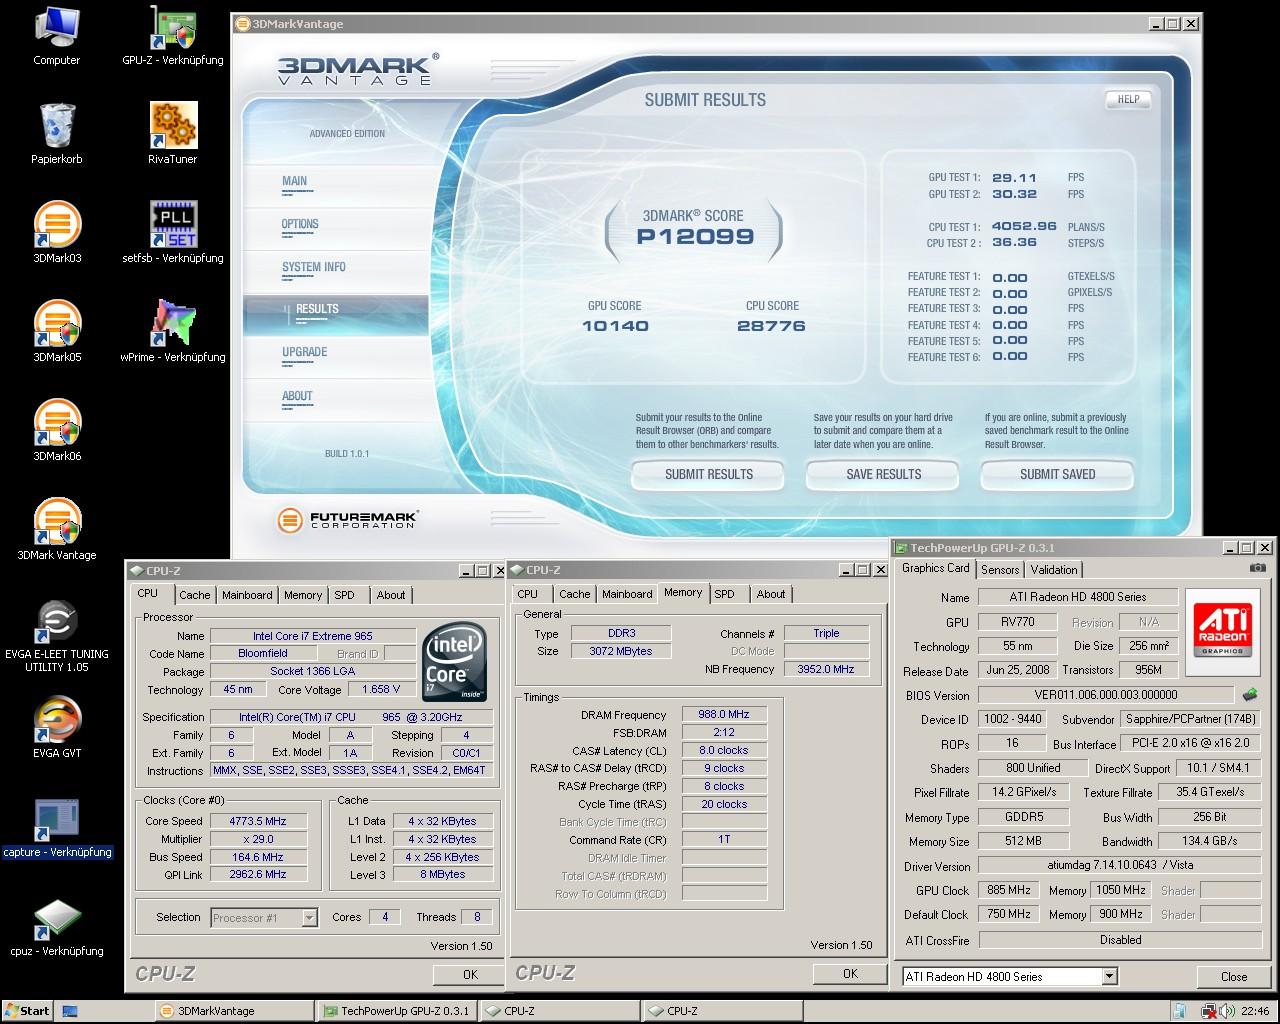Open the GPU-Z adapter selection dropdown
This screenshot has width=1280, height=1024.
(1109, 976)
